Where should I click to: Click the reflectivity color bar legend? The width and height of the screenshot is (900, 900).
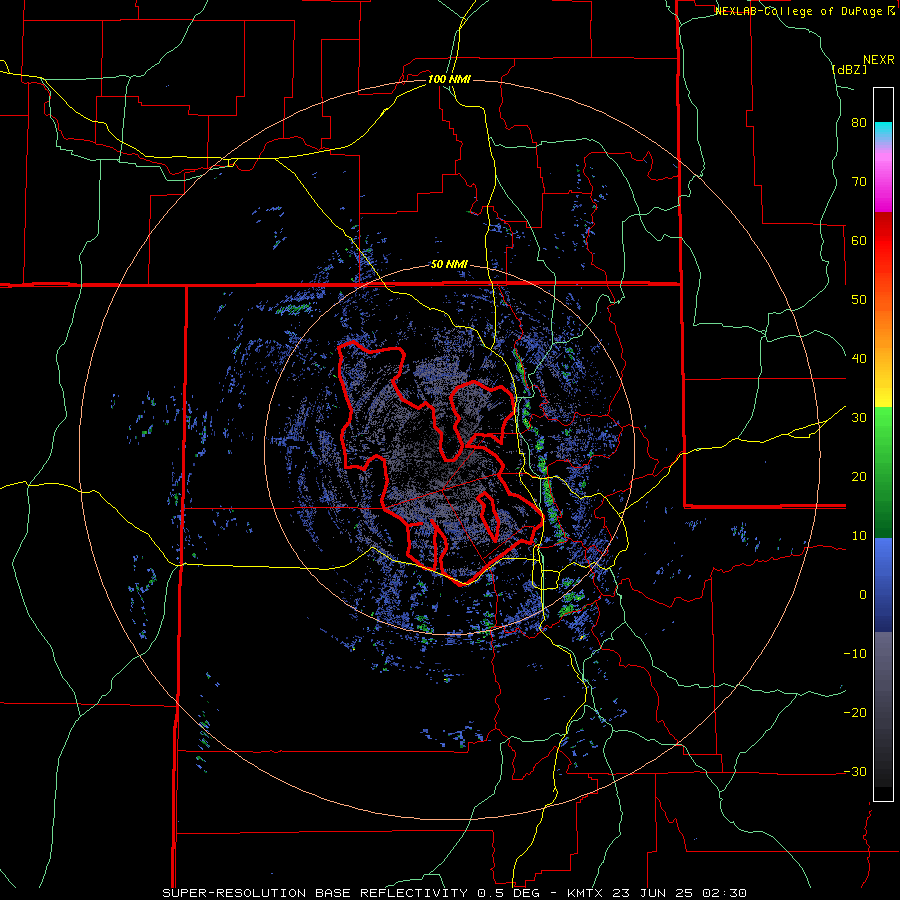coord(883,444)
